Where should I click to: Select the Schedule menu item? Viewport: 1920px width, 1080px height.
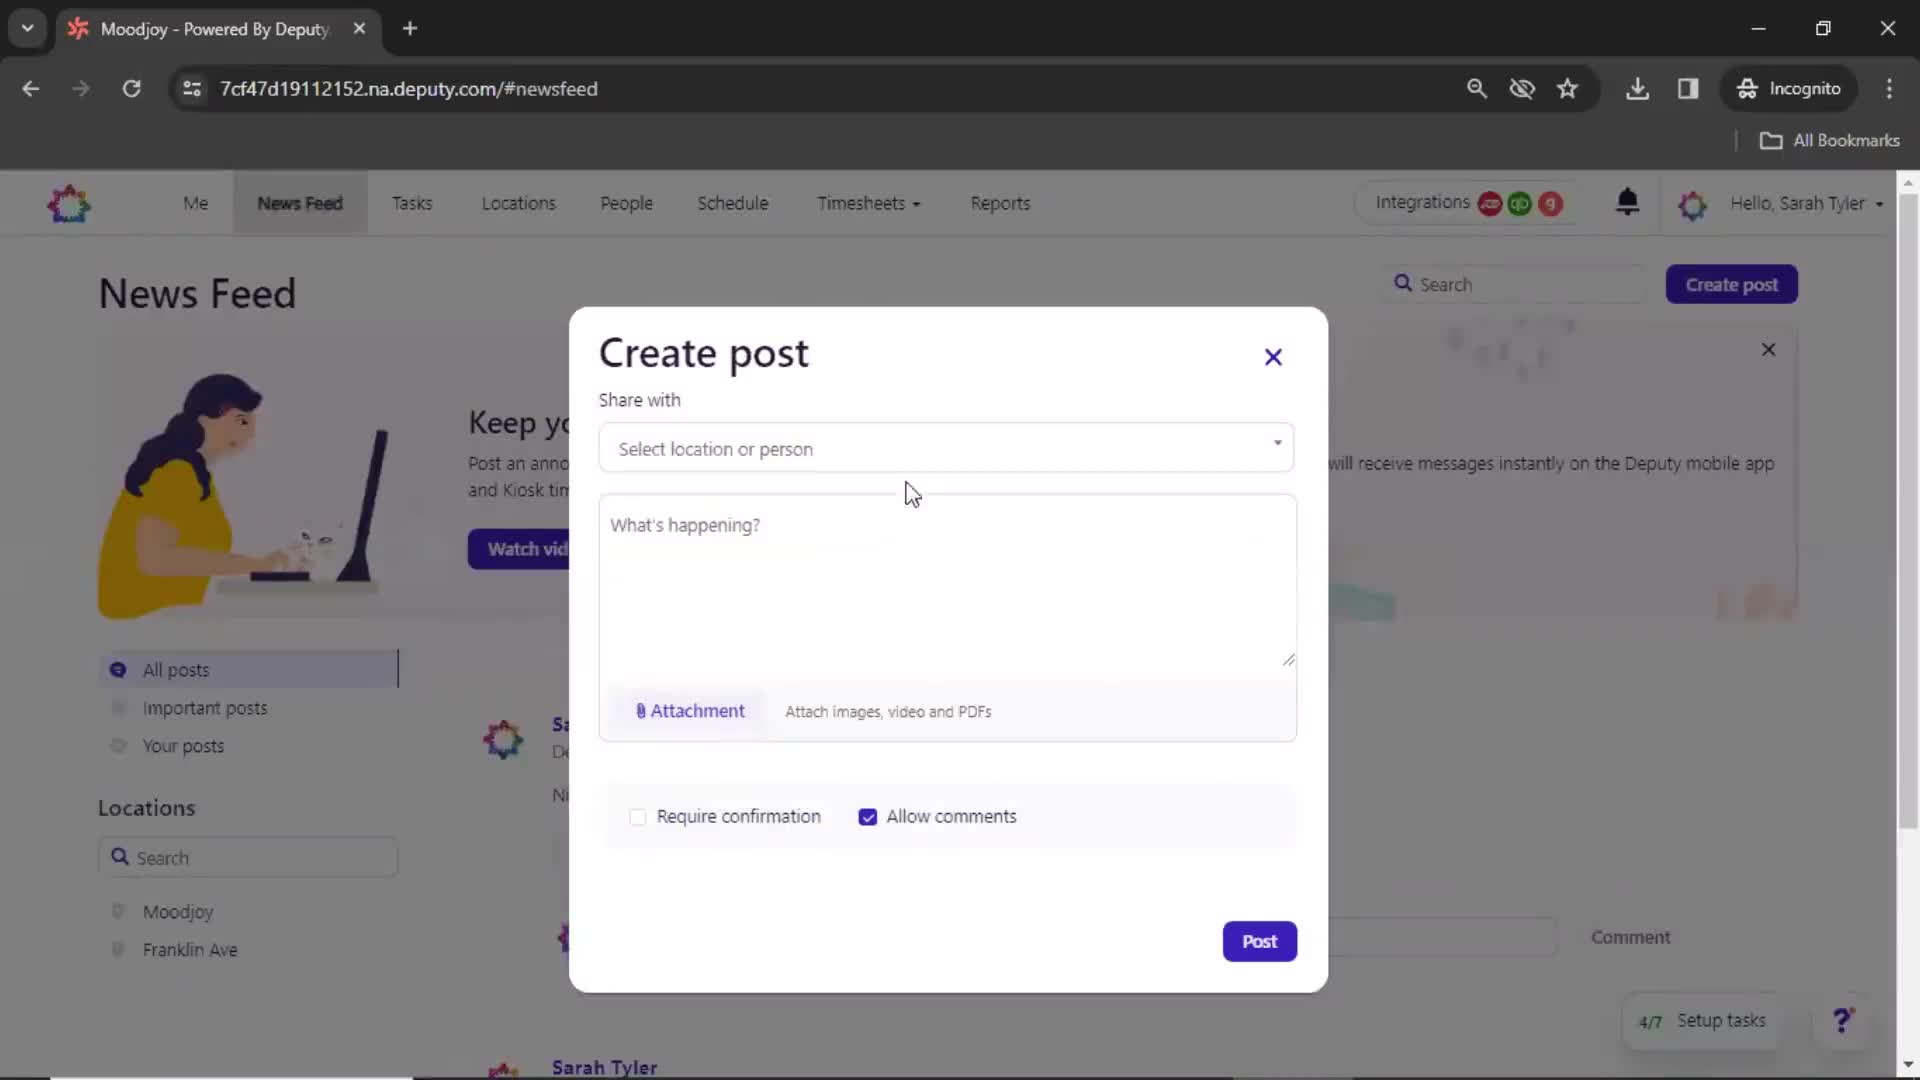[732, 203]
